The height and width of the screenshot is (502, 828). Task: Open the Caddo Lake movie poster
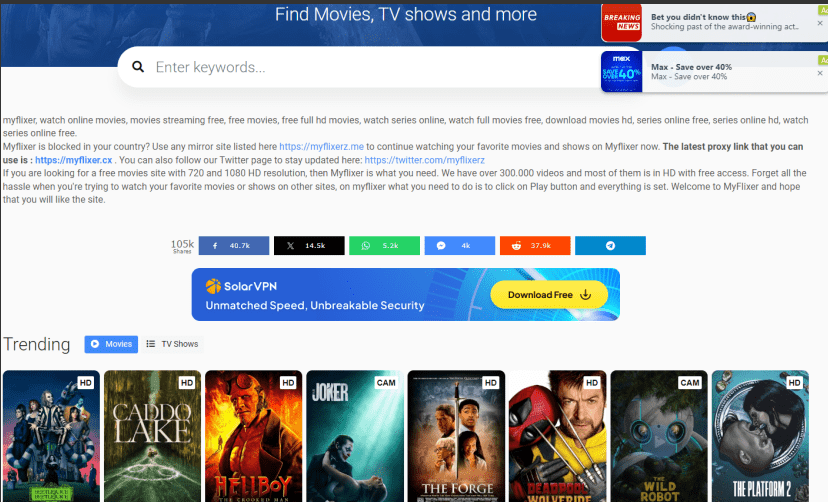click(x=152, y=436)
